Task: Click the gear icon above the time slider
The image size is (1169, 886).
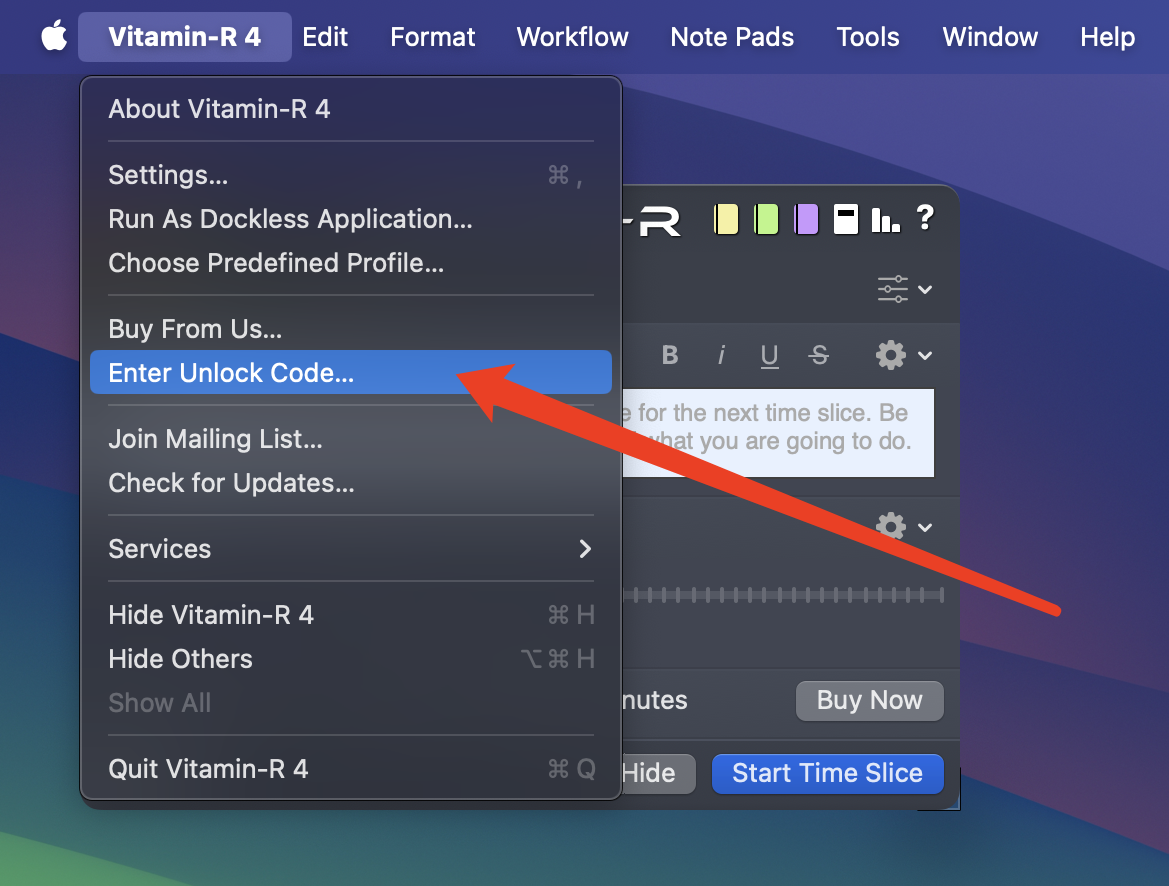Action: coord(891,527)
